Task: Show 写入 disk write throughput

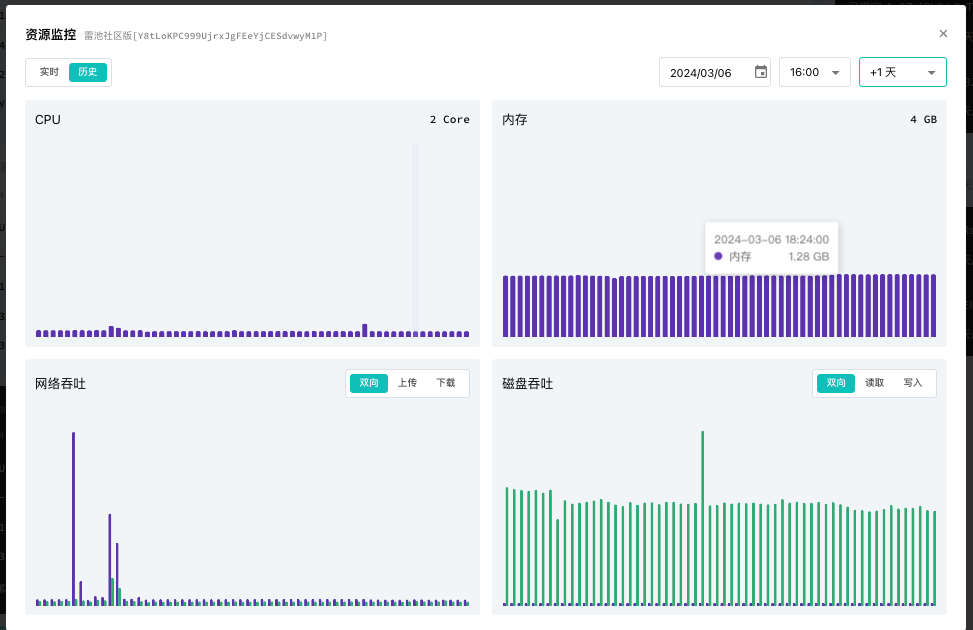Action: (912, 383)
